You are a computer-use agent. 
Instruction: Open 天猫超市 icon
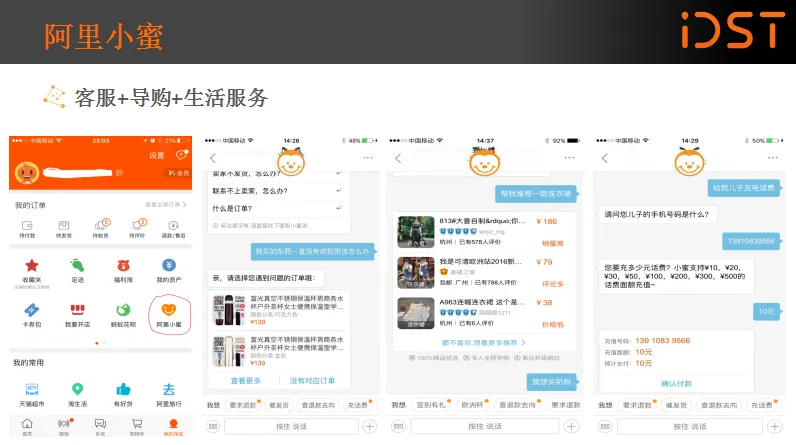click(31, 389)
